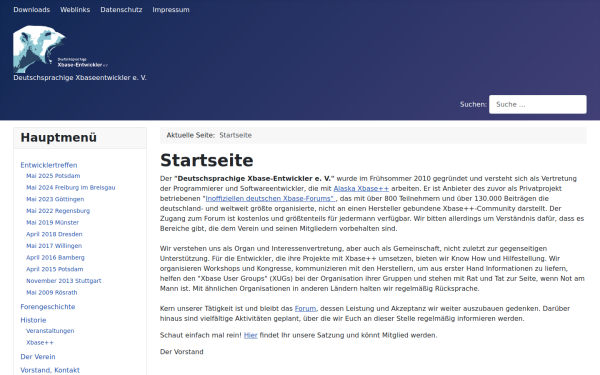
Task: Open Veranstaltungen under Historie
Action: pos(50,331)
